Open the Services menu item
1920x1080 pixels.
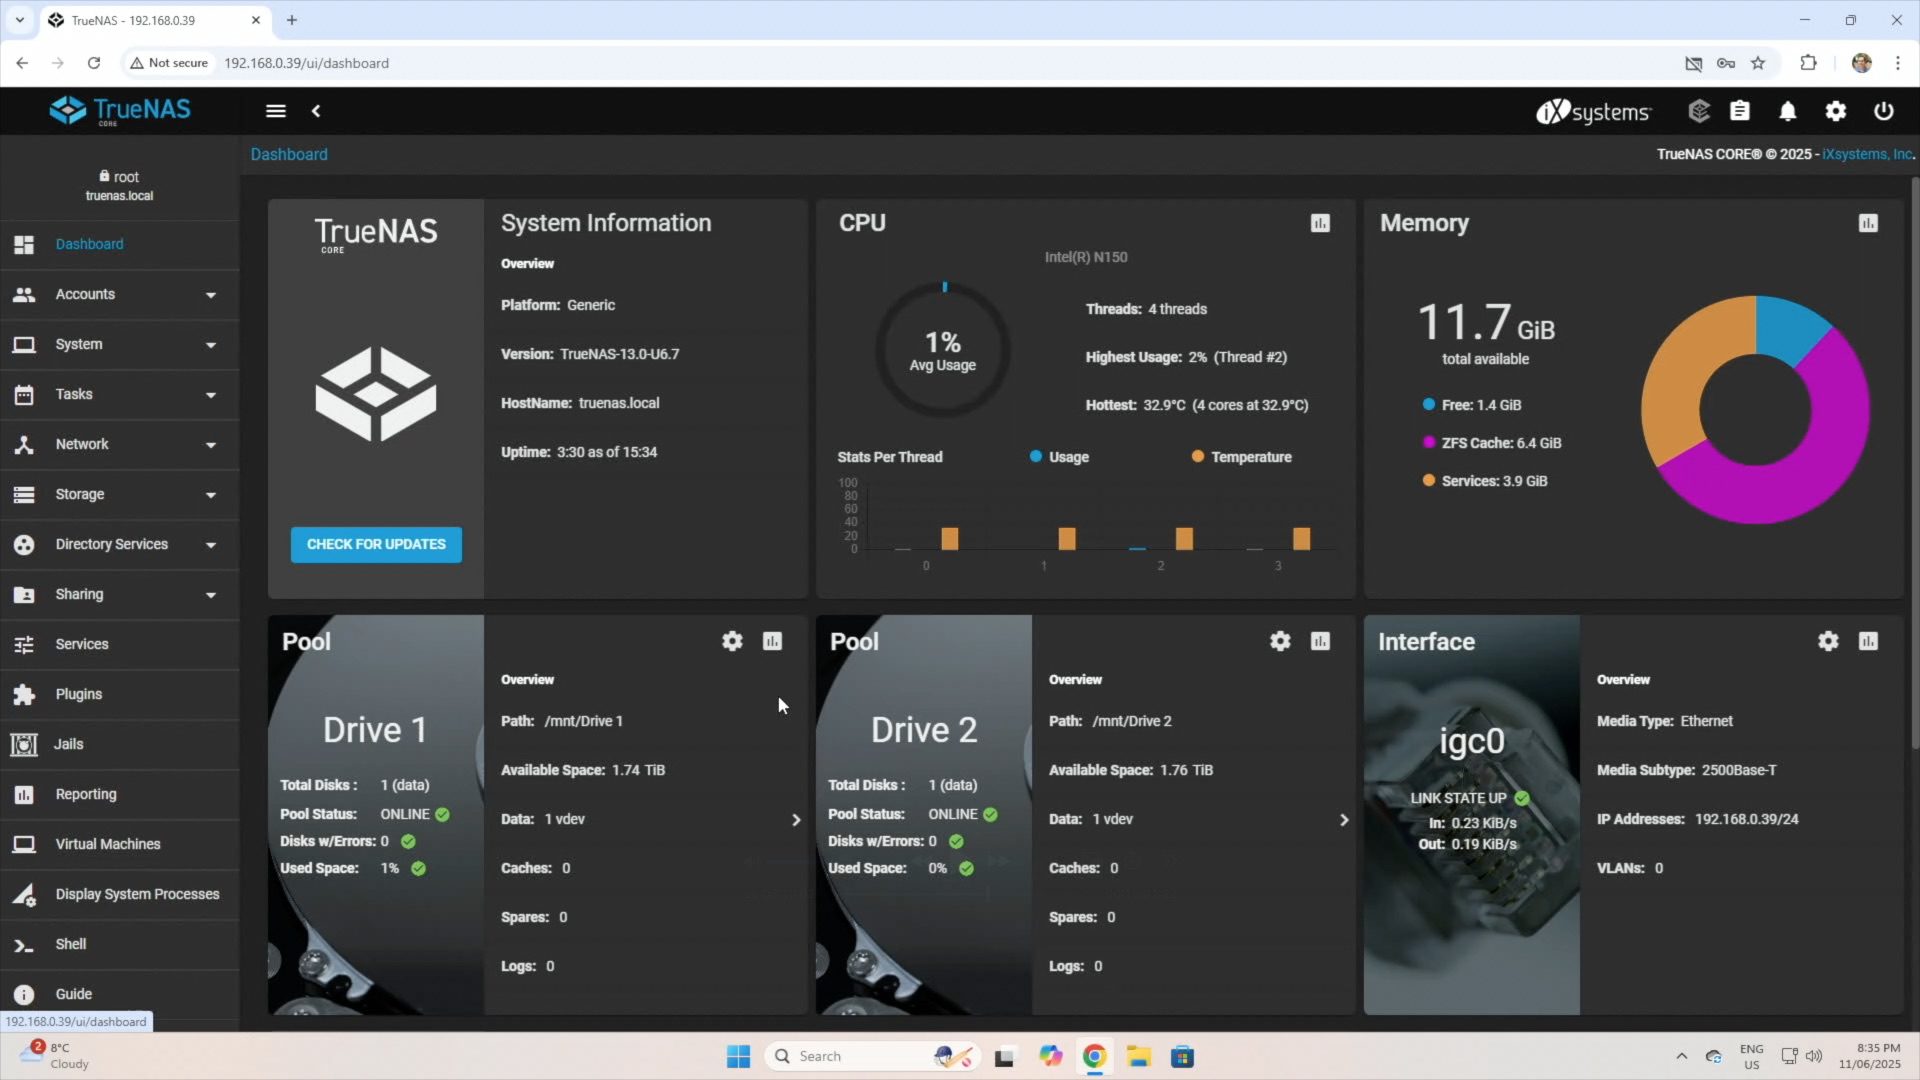coord(82,644)
